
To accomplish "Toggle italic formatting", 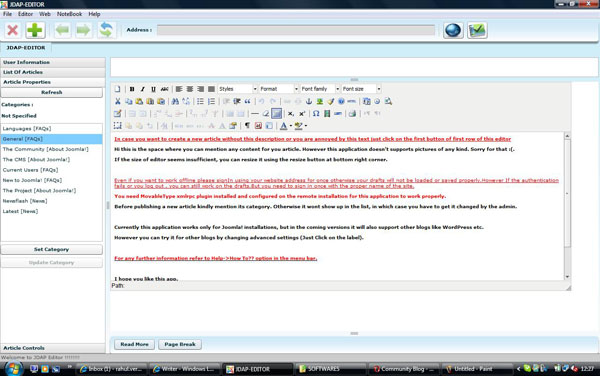I will (x=142, y=89).
